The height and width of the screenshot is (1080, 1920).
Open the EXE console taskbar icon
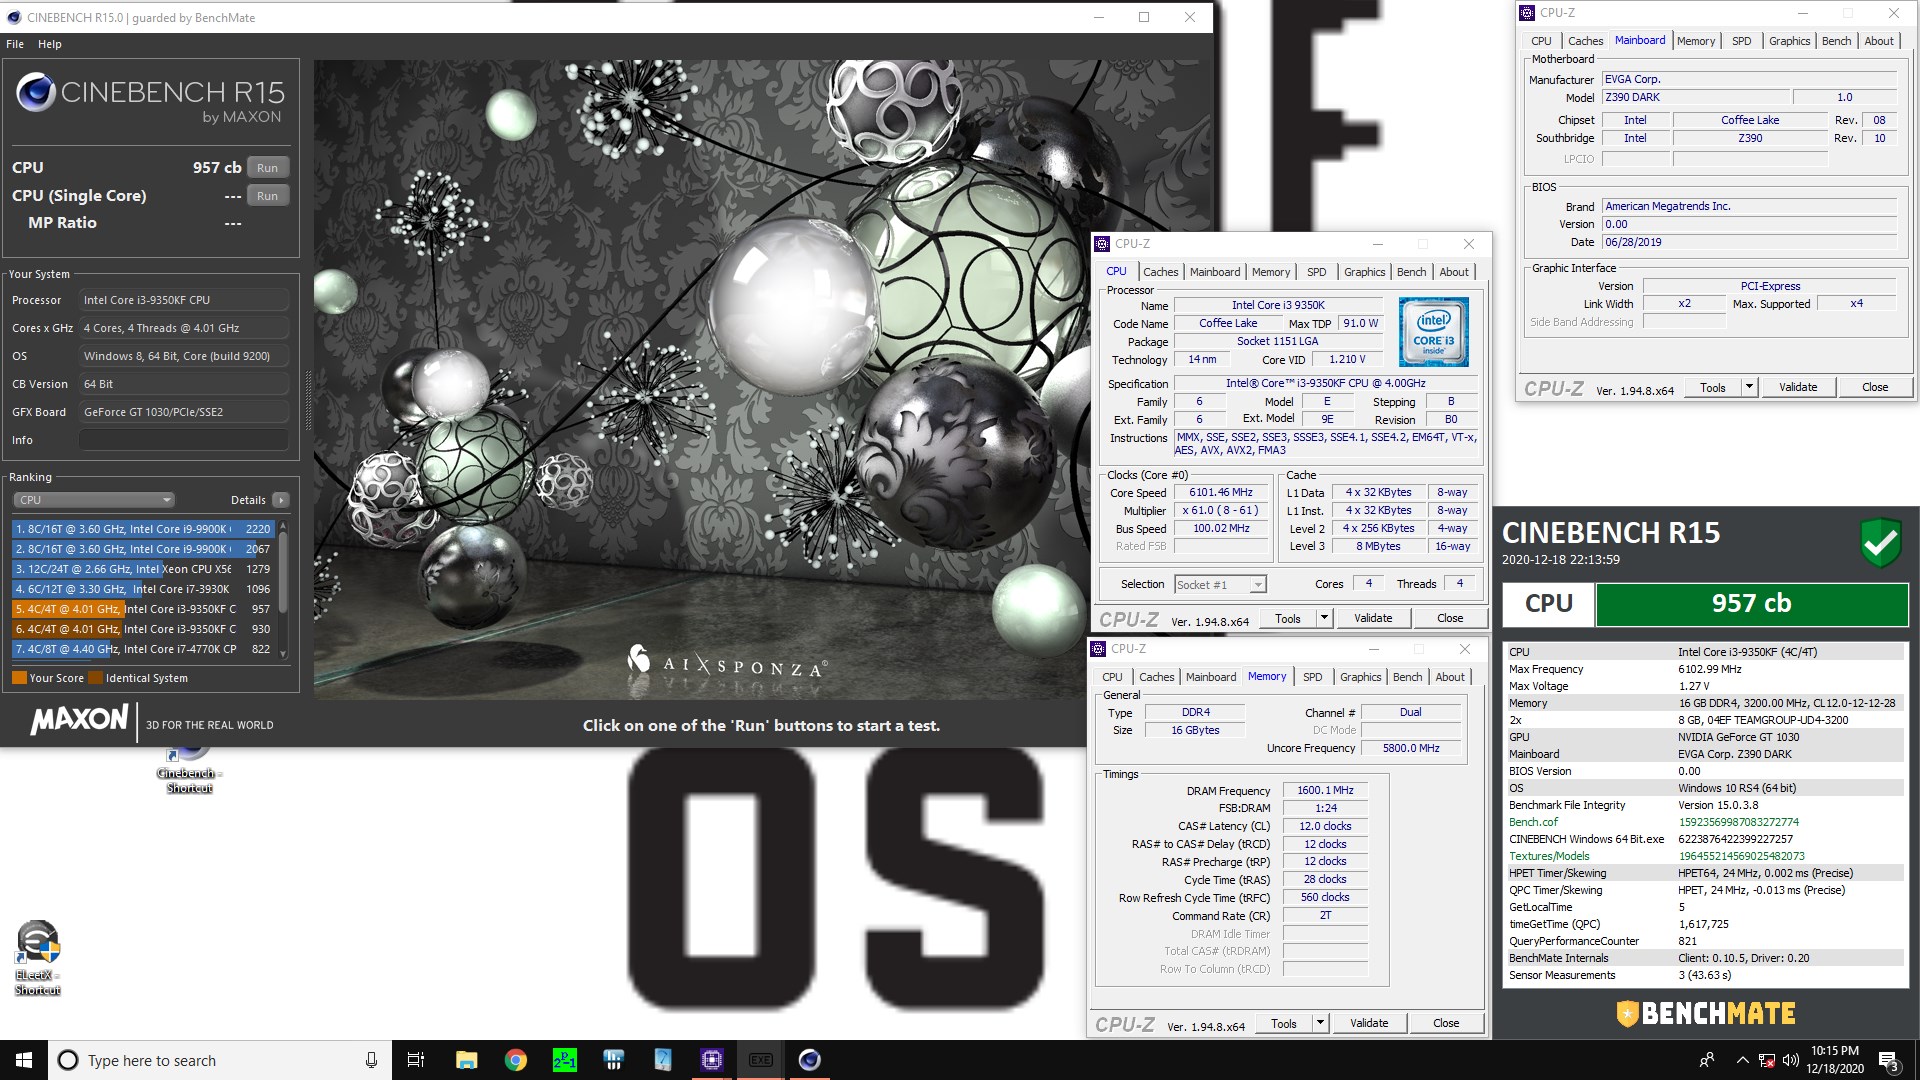coord(761,1060)
